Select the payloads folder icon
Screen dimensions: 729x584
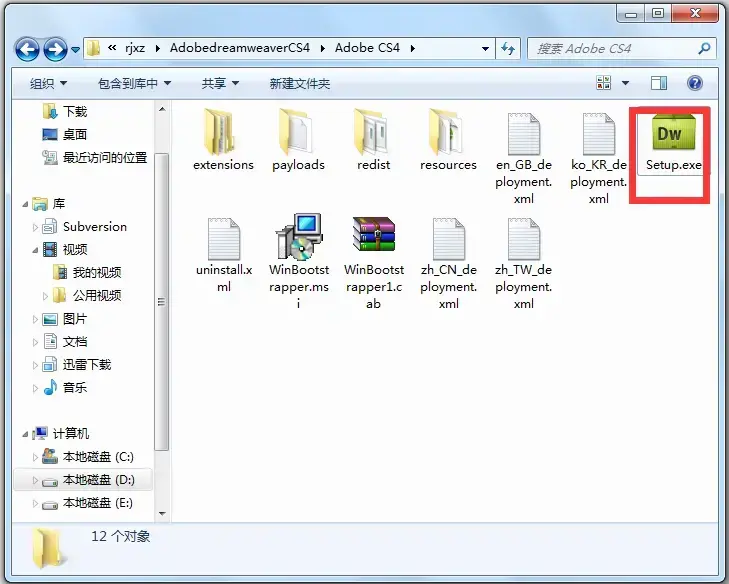tap(295, 132)
